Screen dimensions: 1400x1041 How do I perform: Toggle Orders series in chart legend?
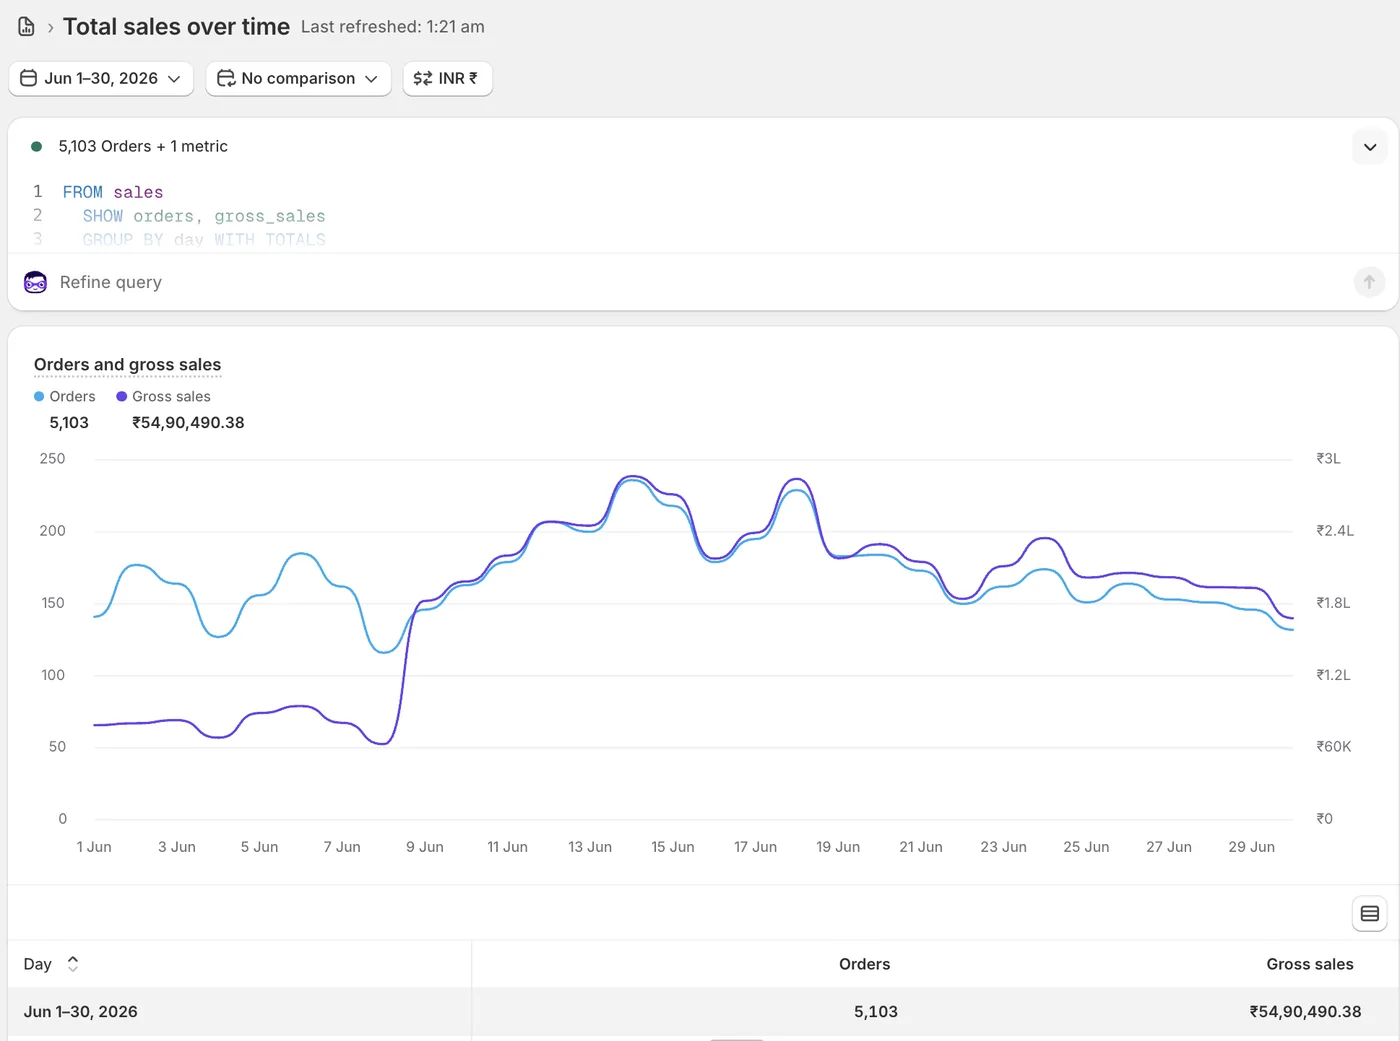(65, 396)
